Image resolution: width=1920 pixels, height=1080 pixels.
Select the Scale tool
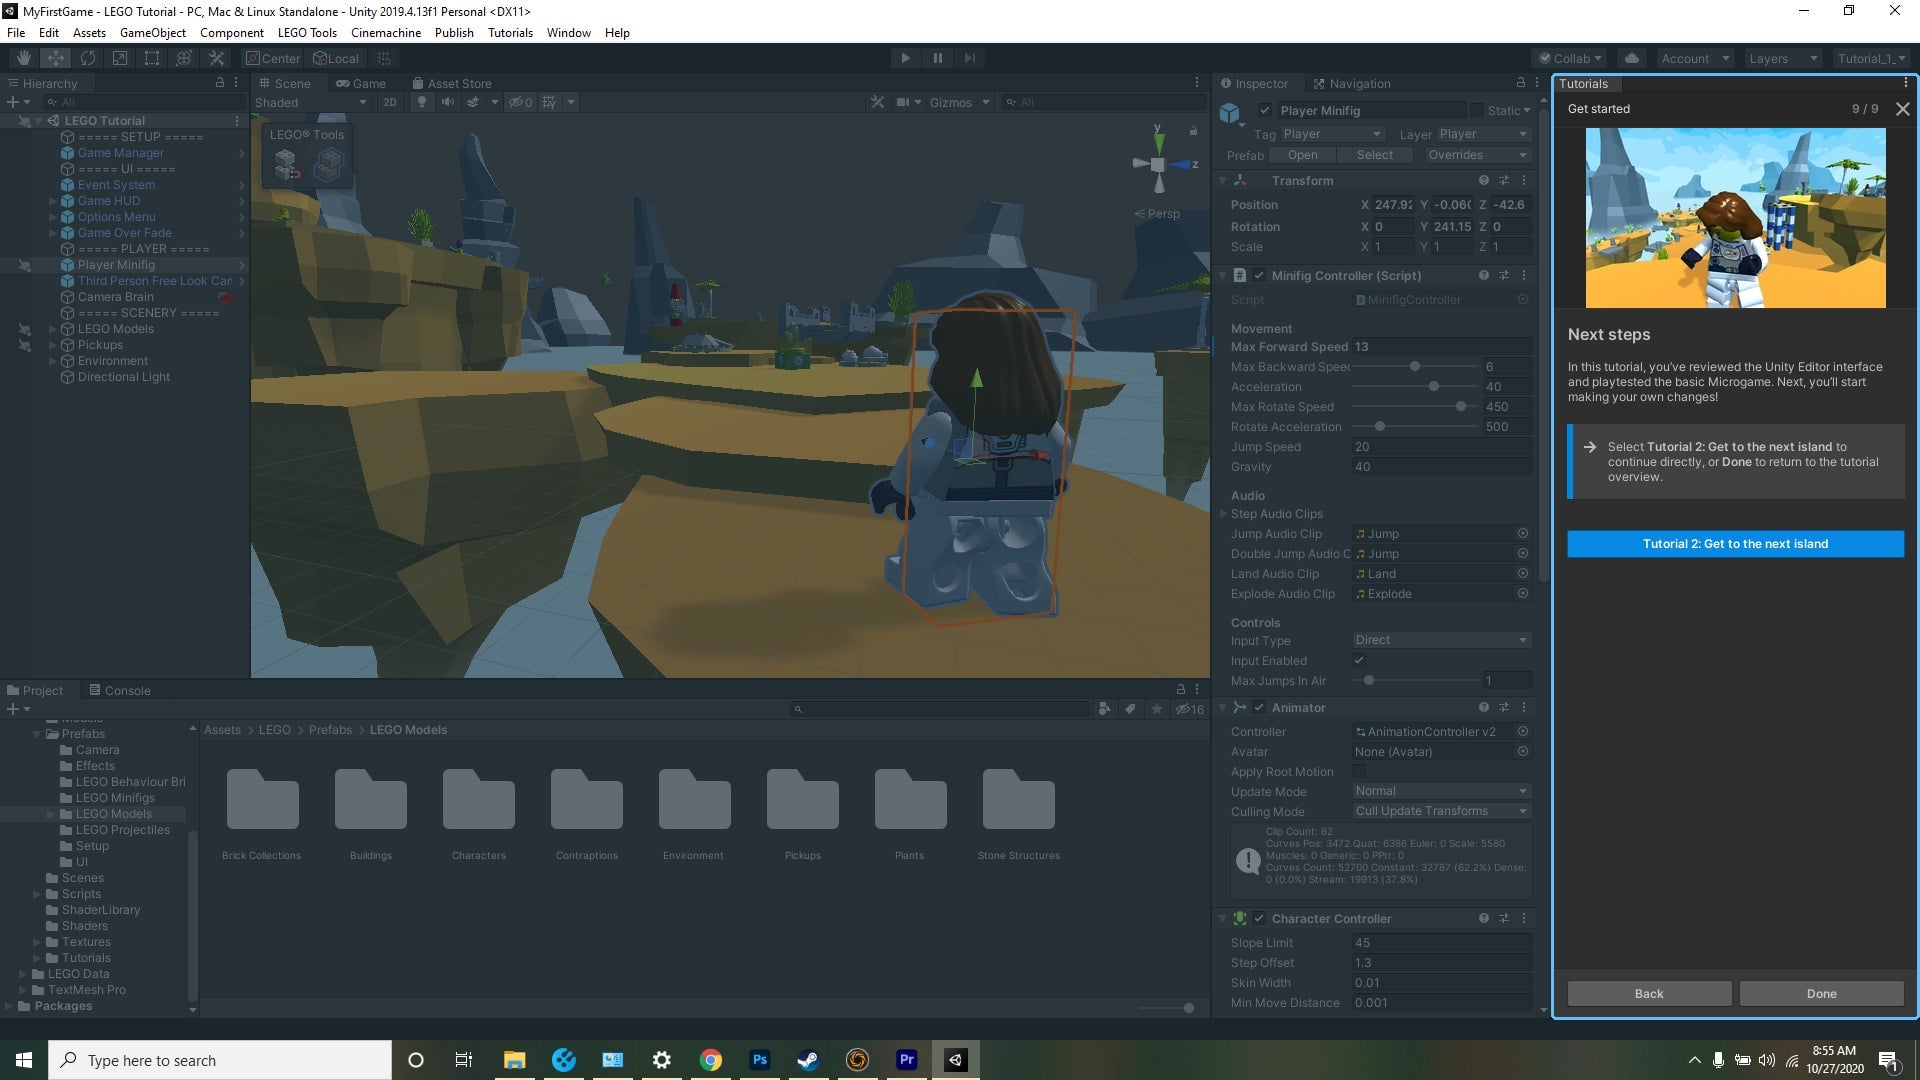coord(120,58)
